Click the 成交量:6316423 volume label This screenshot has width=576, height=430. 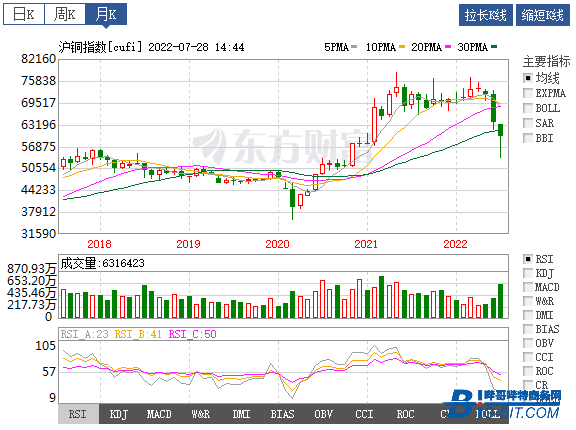[102, 263]
